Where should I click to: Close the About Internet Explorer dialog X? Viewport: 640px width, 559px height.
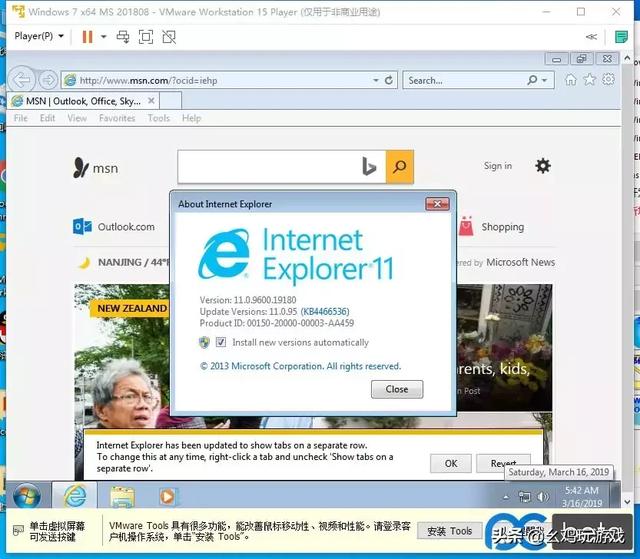coord(437,204)
